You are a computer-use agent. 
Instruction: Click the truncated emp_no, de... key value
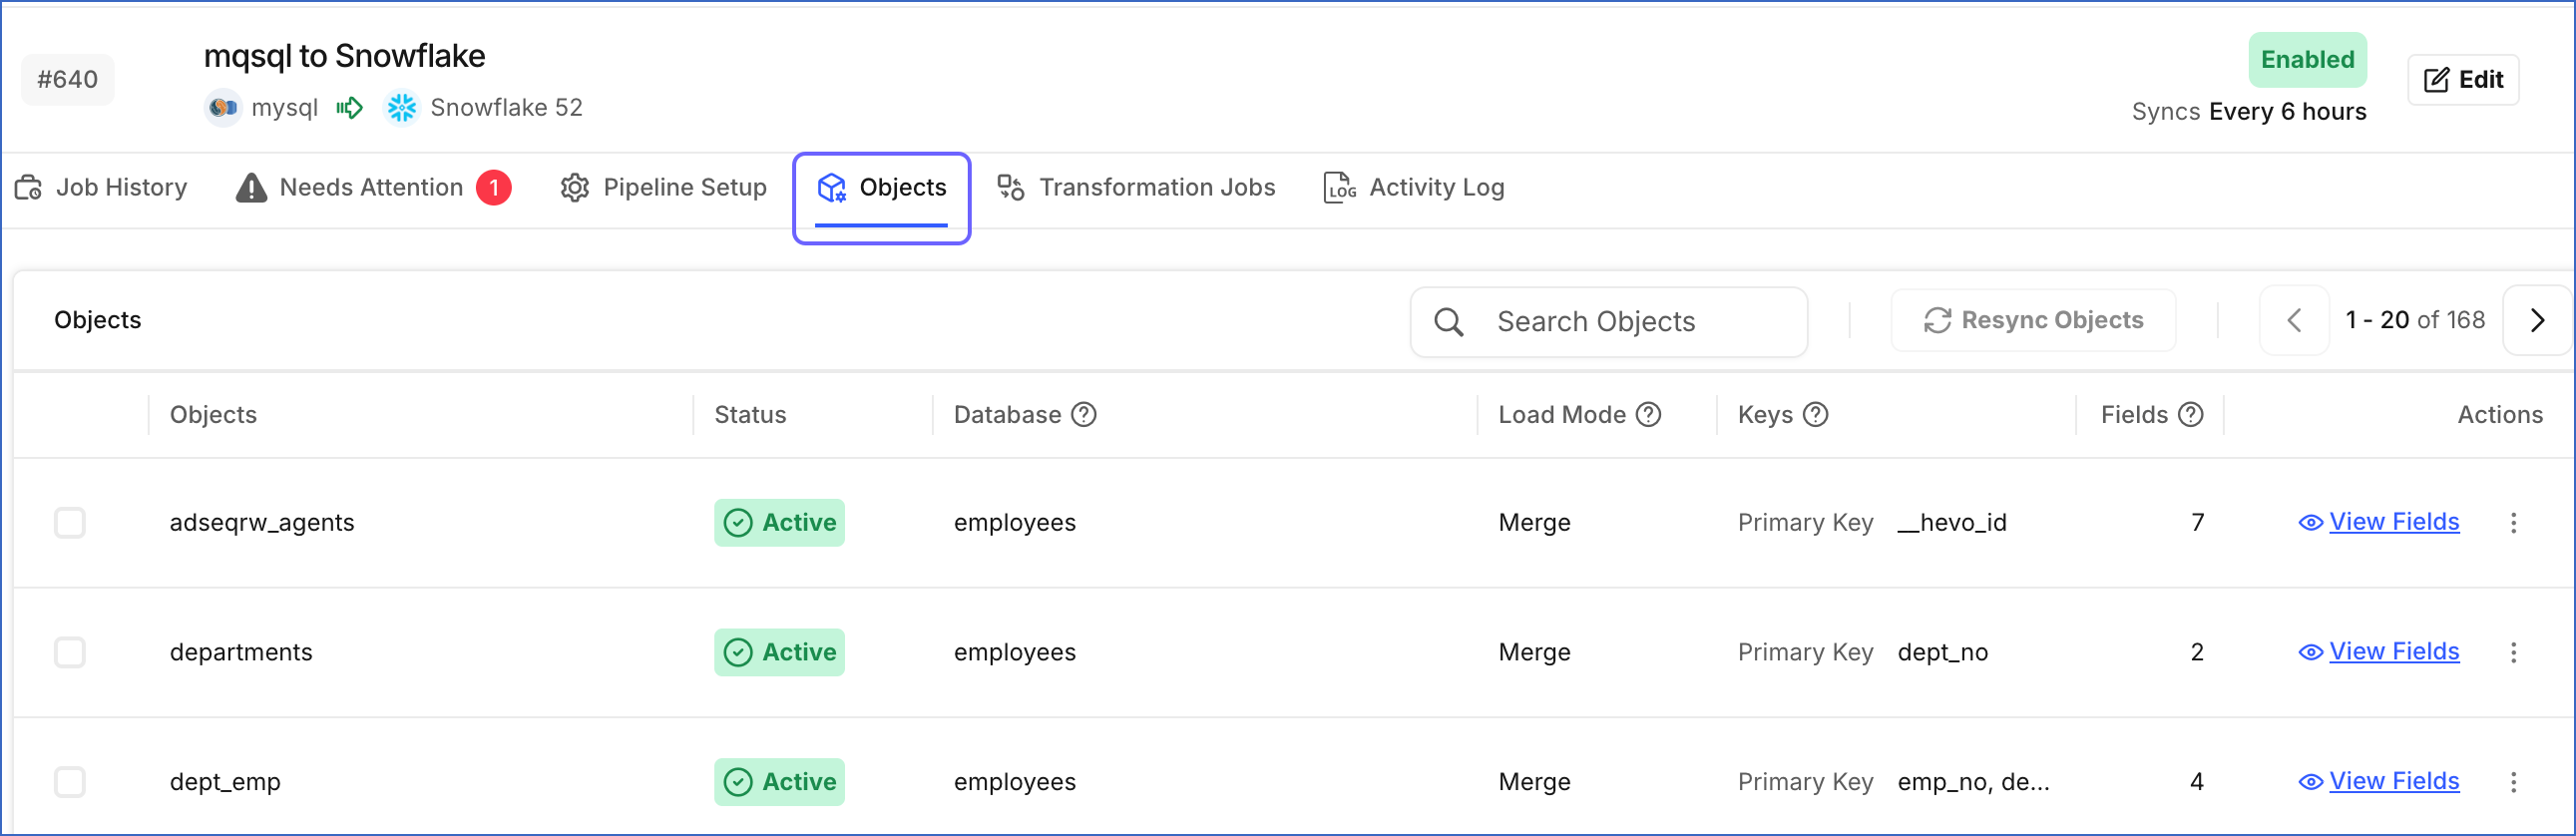tap(1973, 782)
